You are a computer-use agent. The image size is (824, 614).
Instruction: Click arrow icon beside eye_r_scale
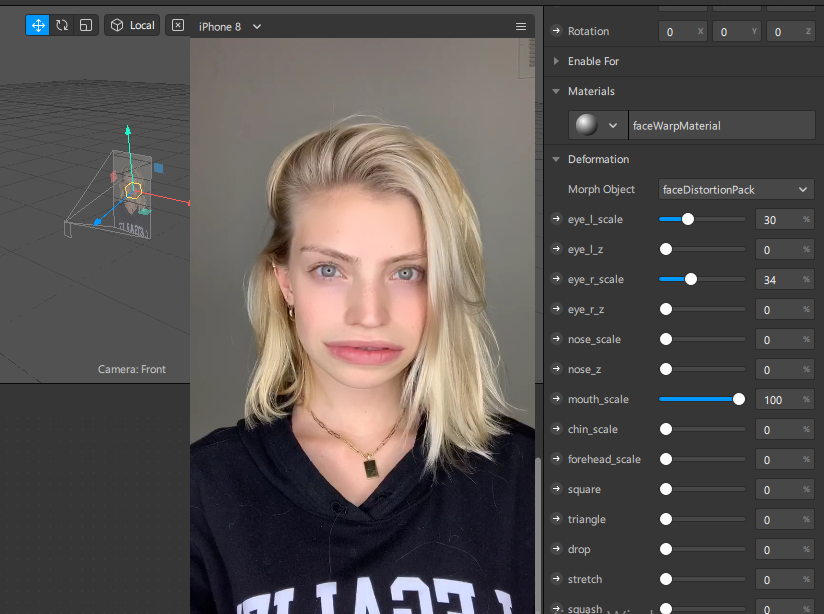click(556, 279)
